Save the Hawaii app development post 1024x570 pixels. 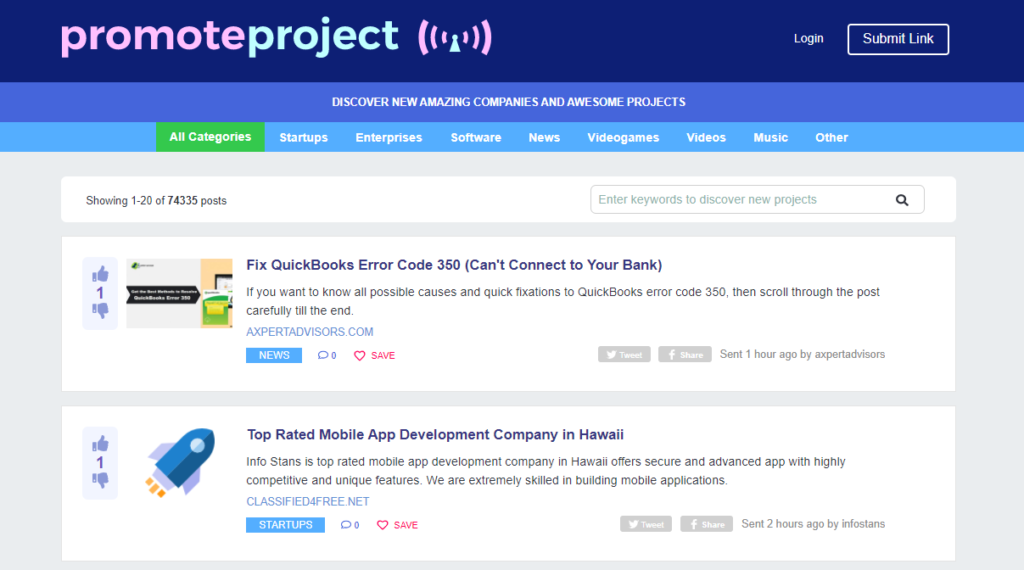click(397, 525)
